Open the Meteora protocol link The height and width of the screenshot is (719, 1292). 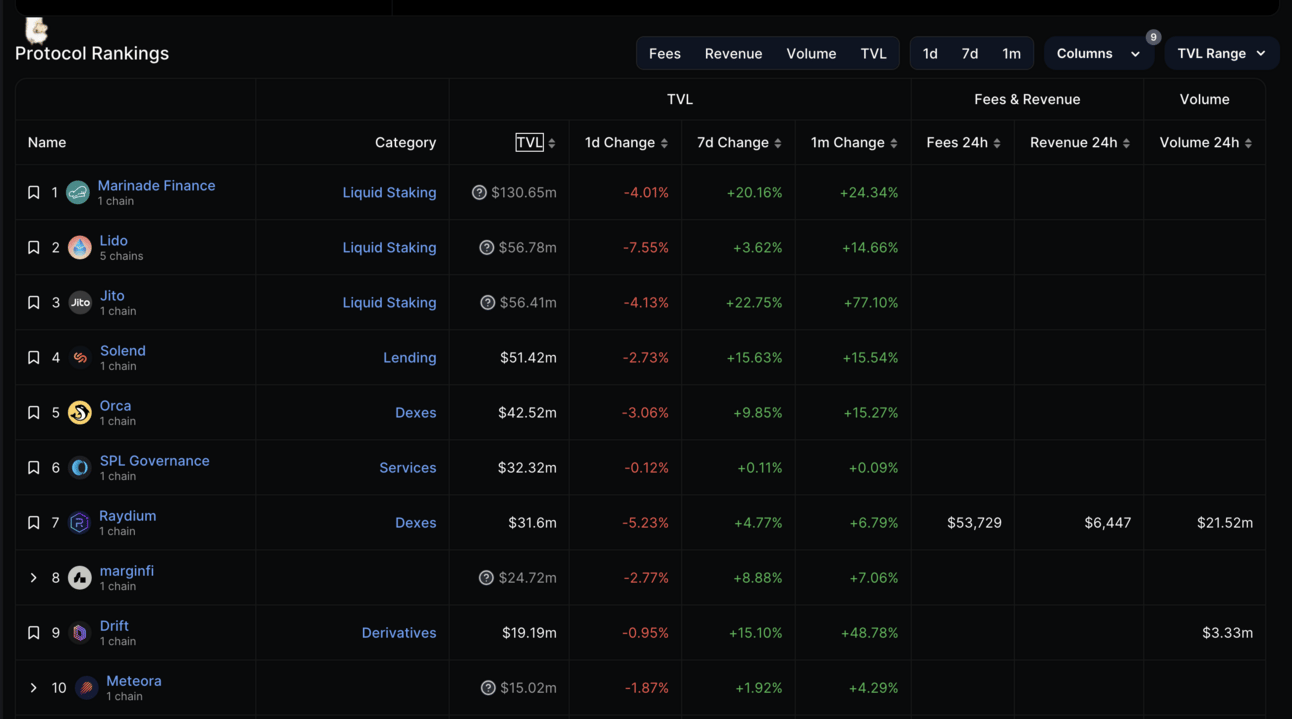coord(134,680)
